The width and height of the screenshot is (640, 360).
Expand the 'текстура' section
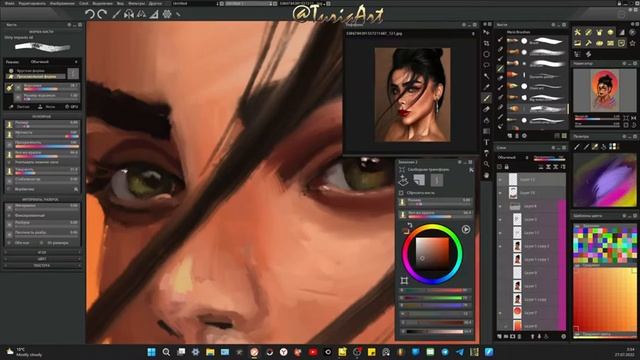pyautogui.click(x=42, y=265)
